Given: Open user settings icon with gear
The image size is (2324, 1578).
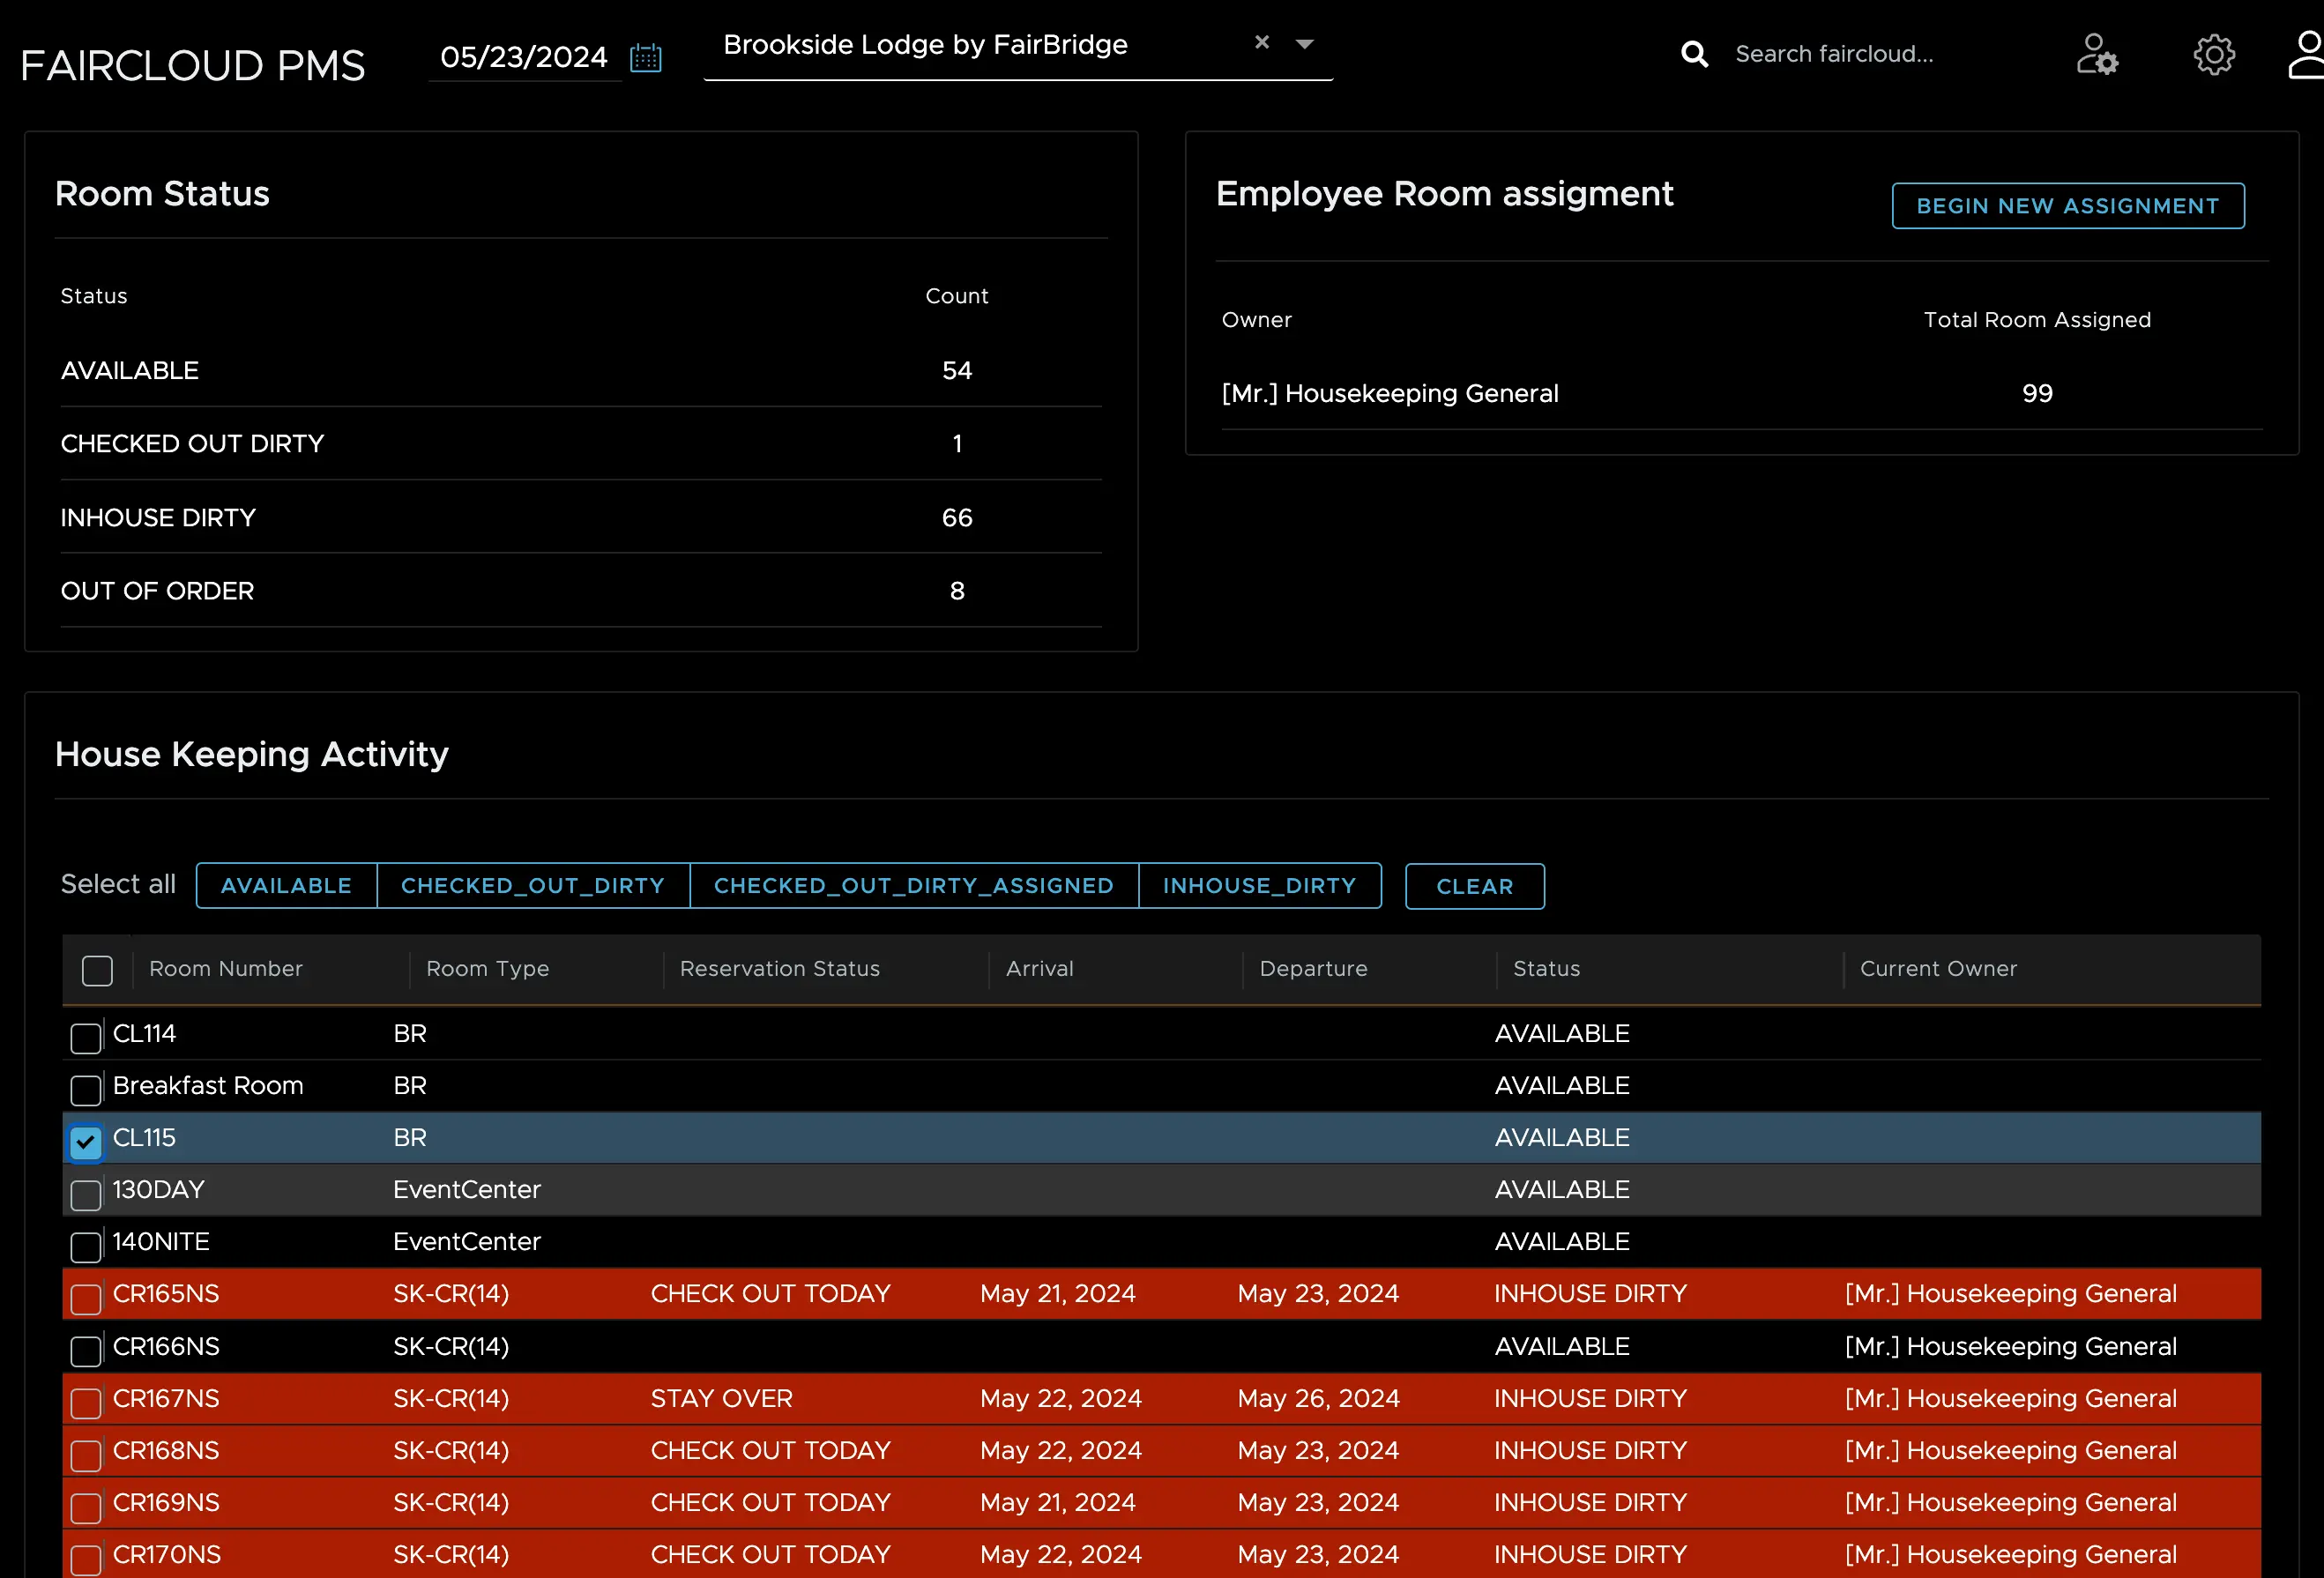Looking at the screenshot, I should pyautogui.click(x=2096, y=54).
